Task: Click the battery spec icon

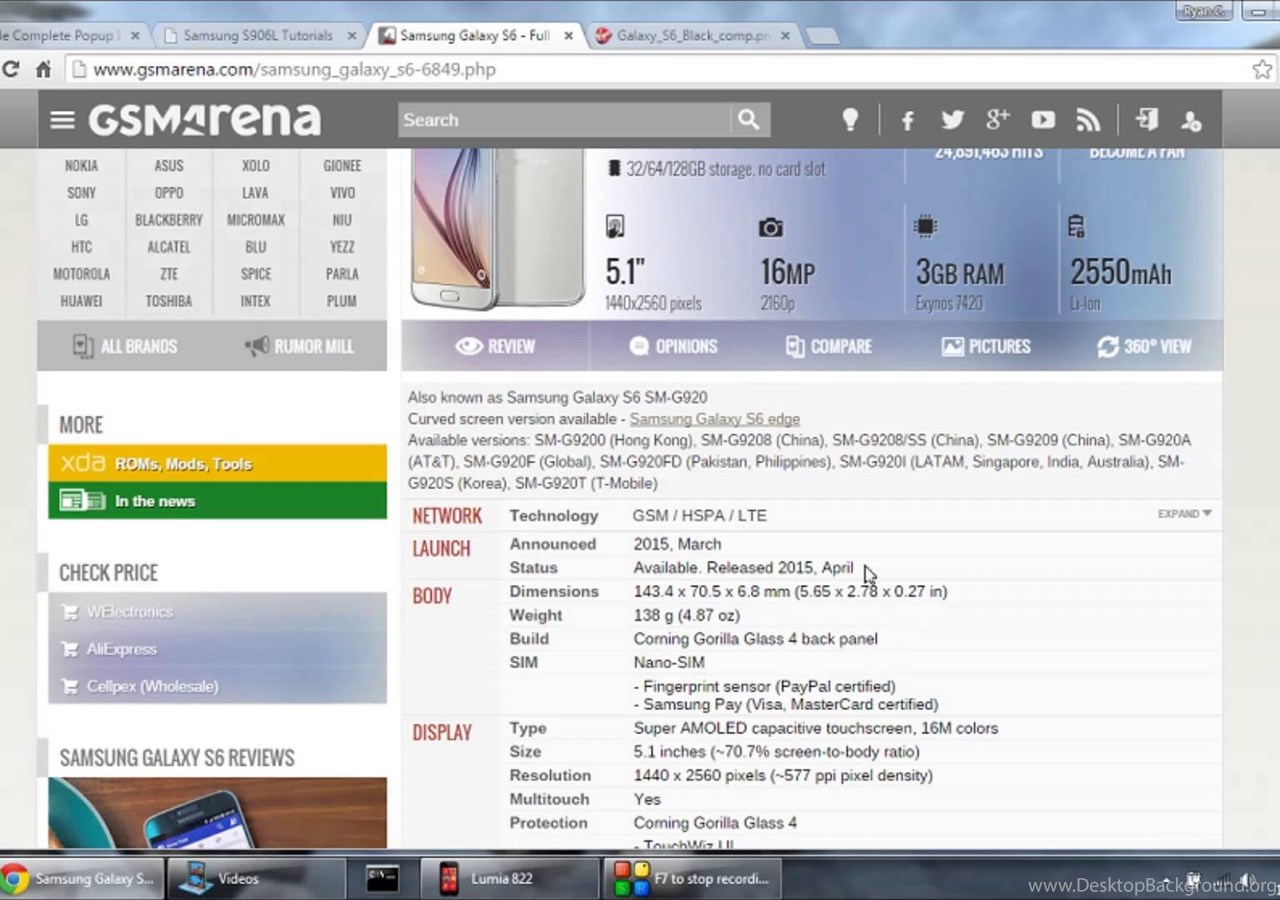Action: tap(1076, 226)
